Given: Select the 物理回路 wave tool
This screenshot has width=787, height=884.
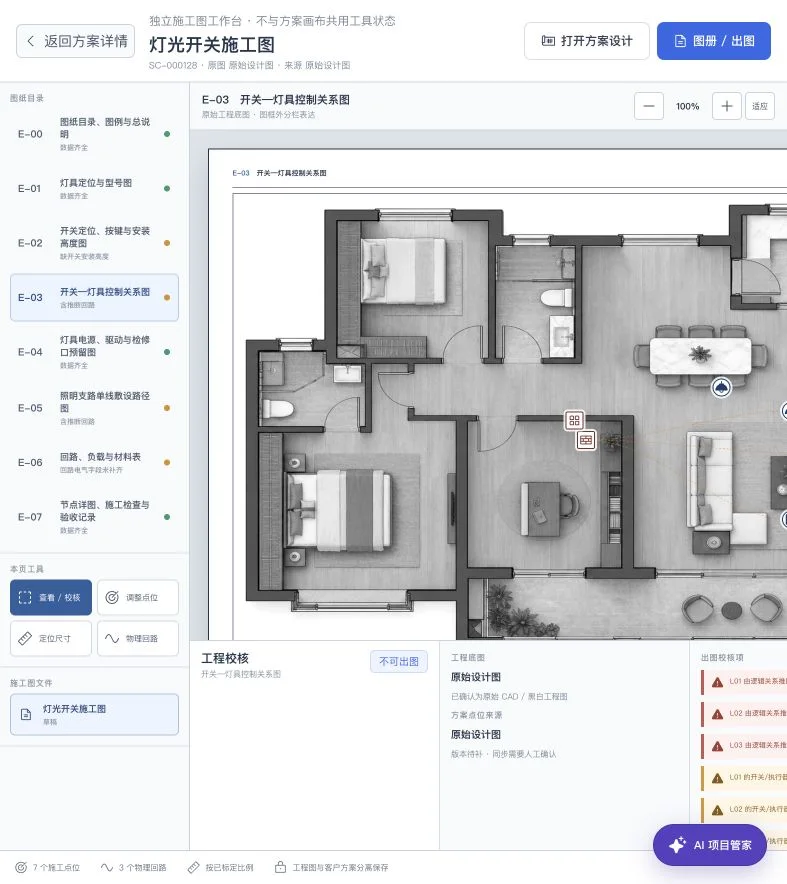Looking at the screenshot, I should point(138,639).
